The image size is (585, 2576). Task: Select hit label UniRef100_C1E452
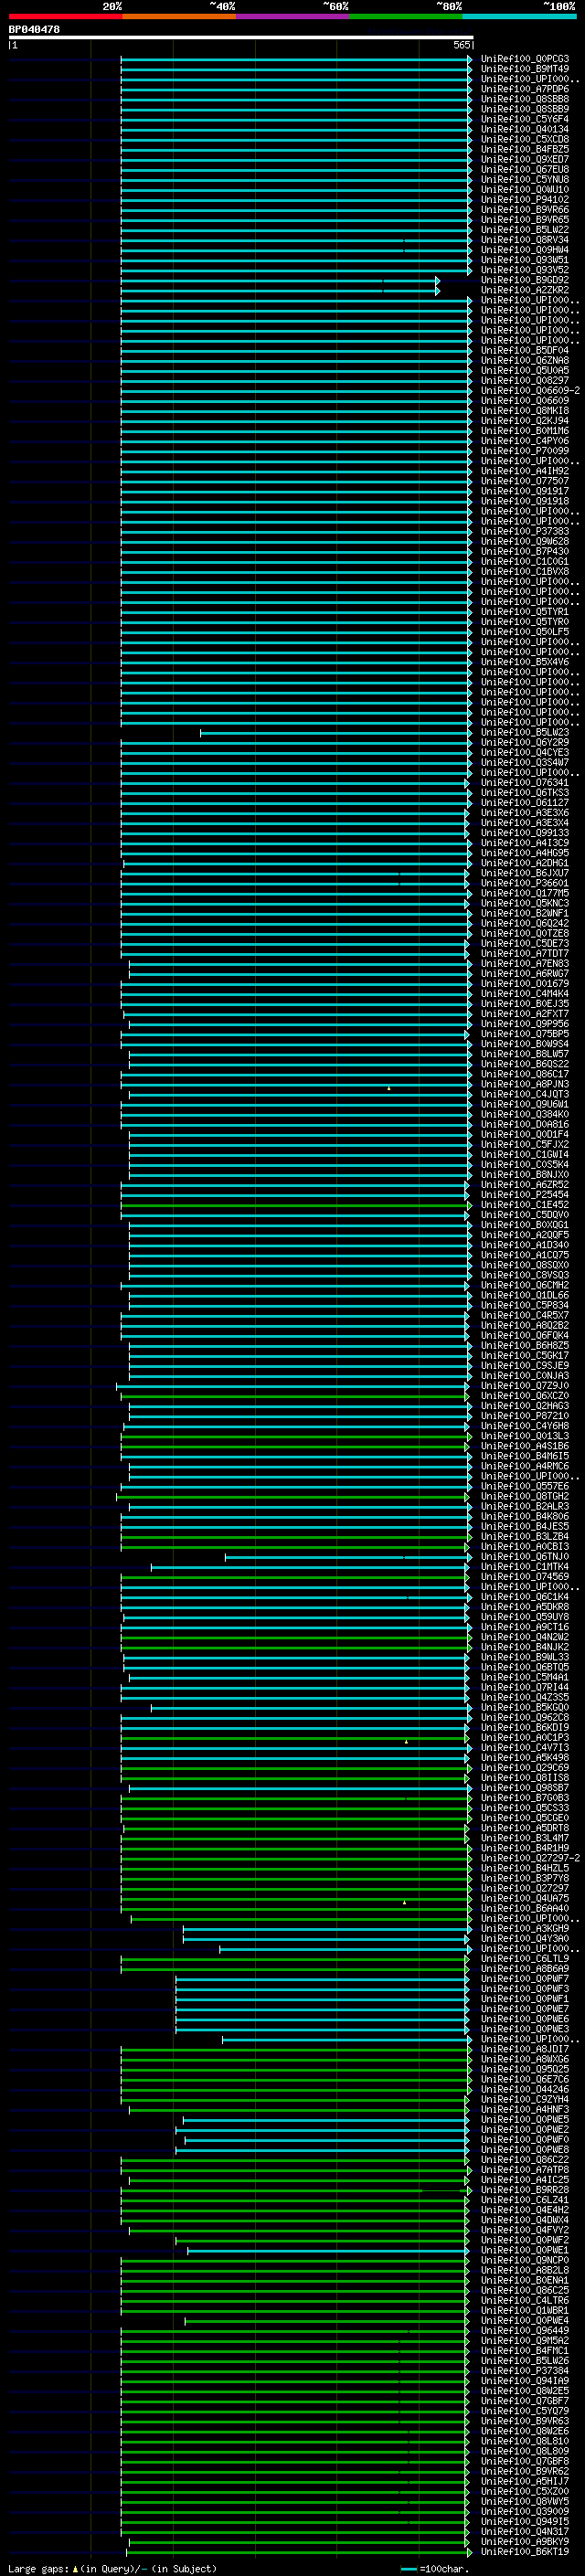click(525, 1205)
